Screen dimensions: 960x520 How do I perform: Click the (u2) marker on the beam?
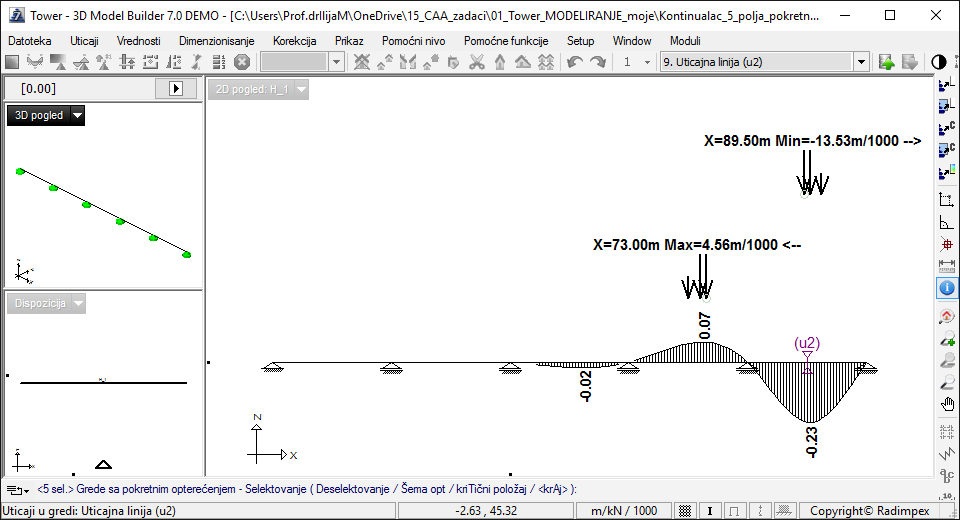click(x=807, y=344)
